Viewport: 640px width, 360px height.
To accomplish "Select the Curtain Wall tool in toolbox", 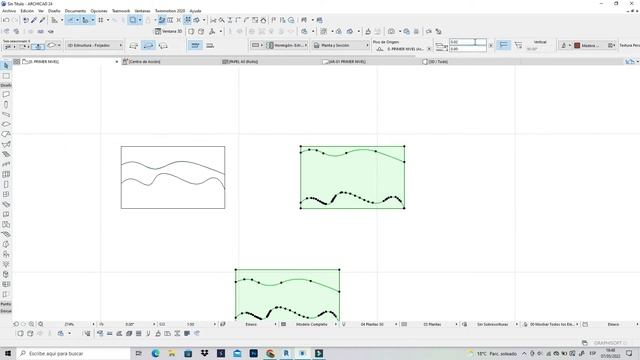I will click(x=6, y=174).
